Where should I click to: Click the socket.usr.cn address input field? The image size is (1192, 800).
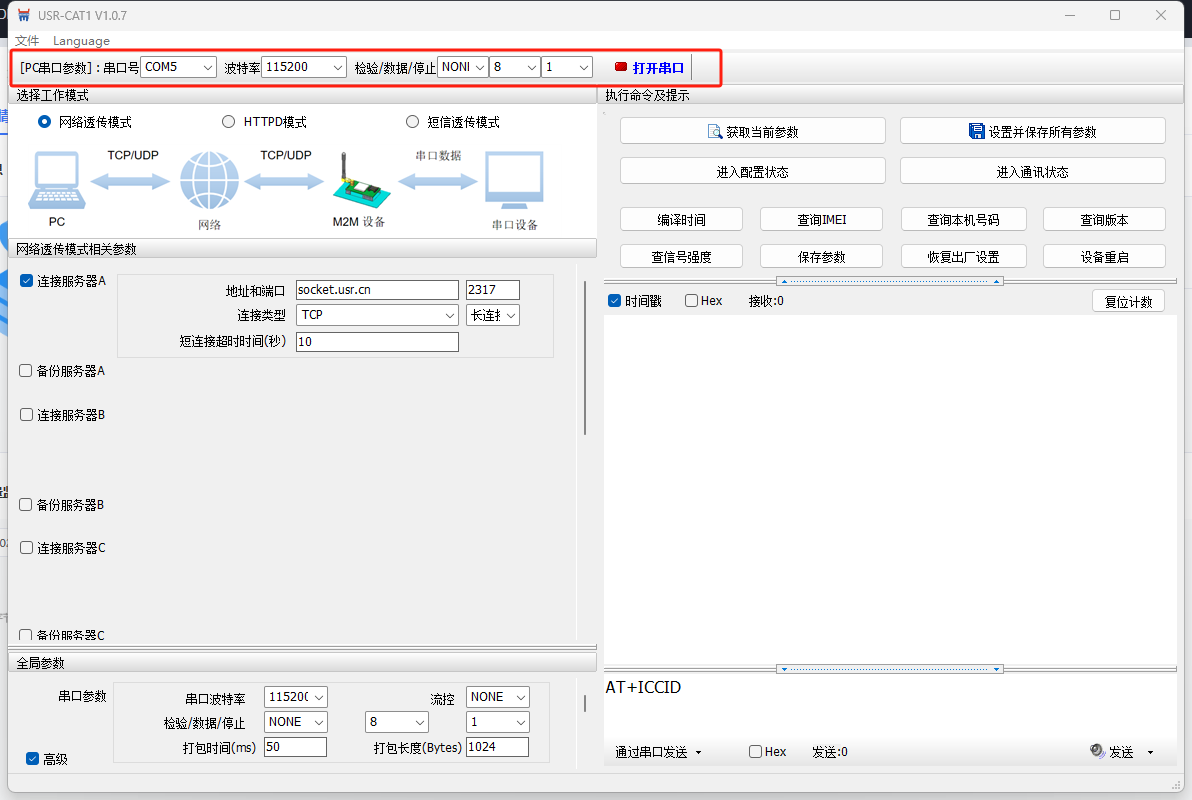pos(376,290)
